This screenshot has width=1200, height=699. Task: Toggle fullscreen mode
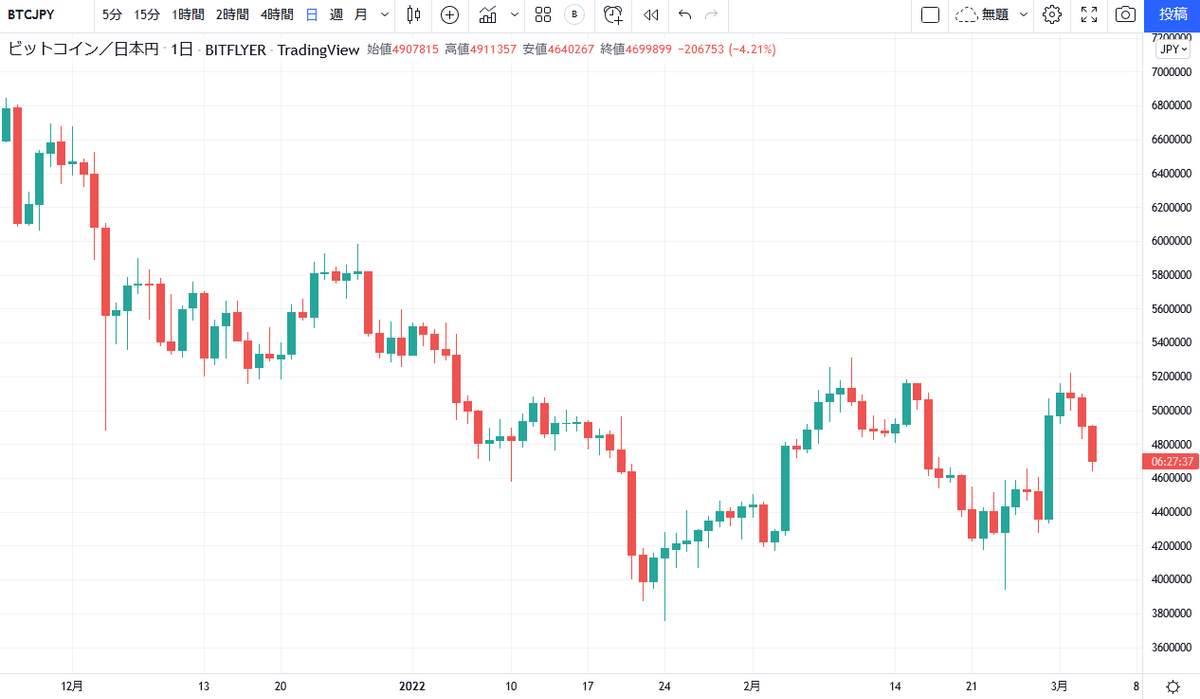coord(1089,15)
